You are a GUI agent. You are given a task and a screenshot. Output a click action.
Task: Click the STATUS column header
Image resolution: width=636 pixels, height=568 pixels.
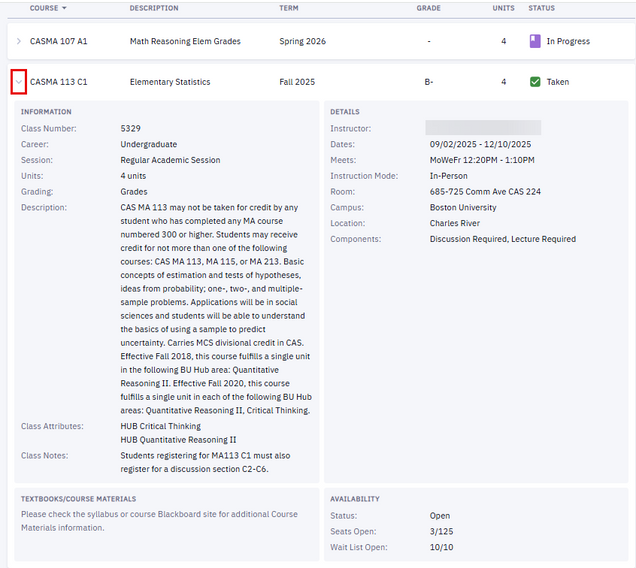coord(541,8)
